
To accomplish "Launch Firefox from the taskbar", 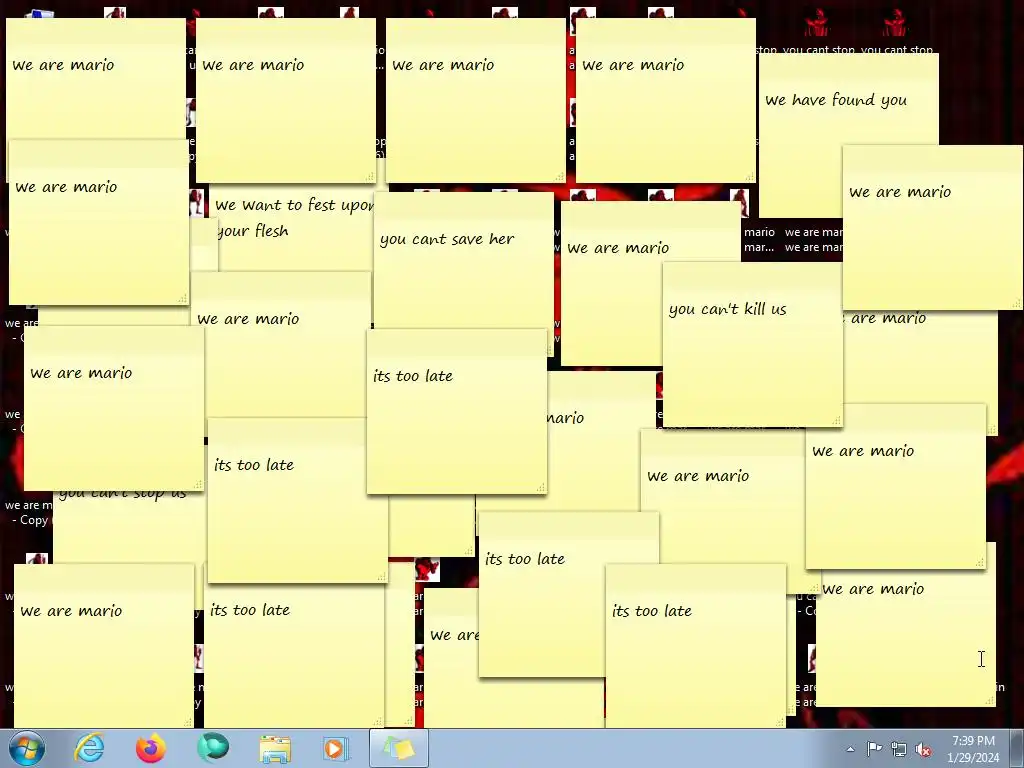I will tap(151, 748).
